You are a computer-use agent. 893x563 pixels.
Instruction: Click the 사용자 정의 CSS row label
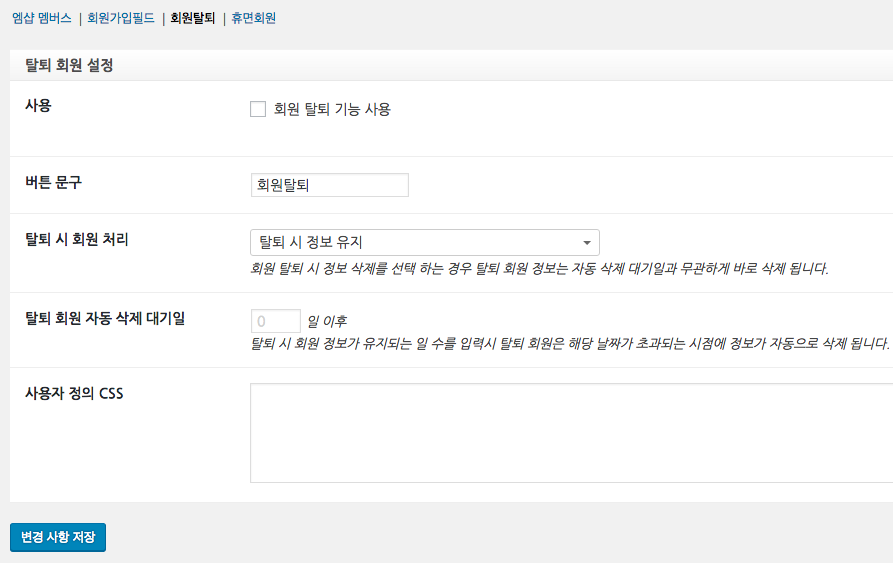tap(74, 393)
